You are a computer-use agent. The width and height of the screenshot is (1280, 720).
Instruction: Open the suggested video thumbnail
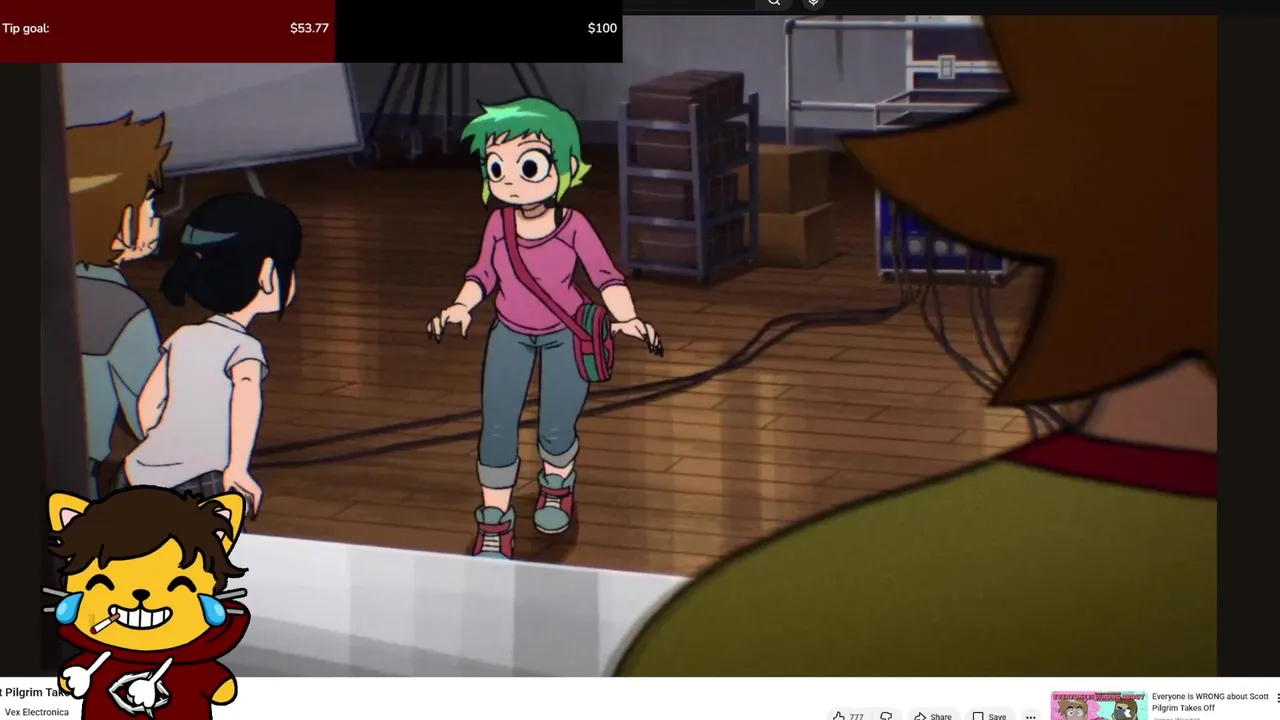(1098, 705)
